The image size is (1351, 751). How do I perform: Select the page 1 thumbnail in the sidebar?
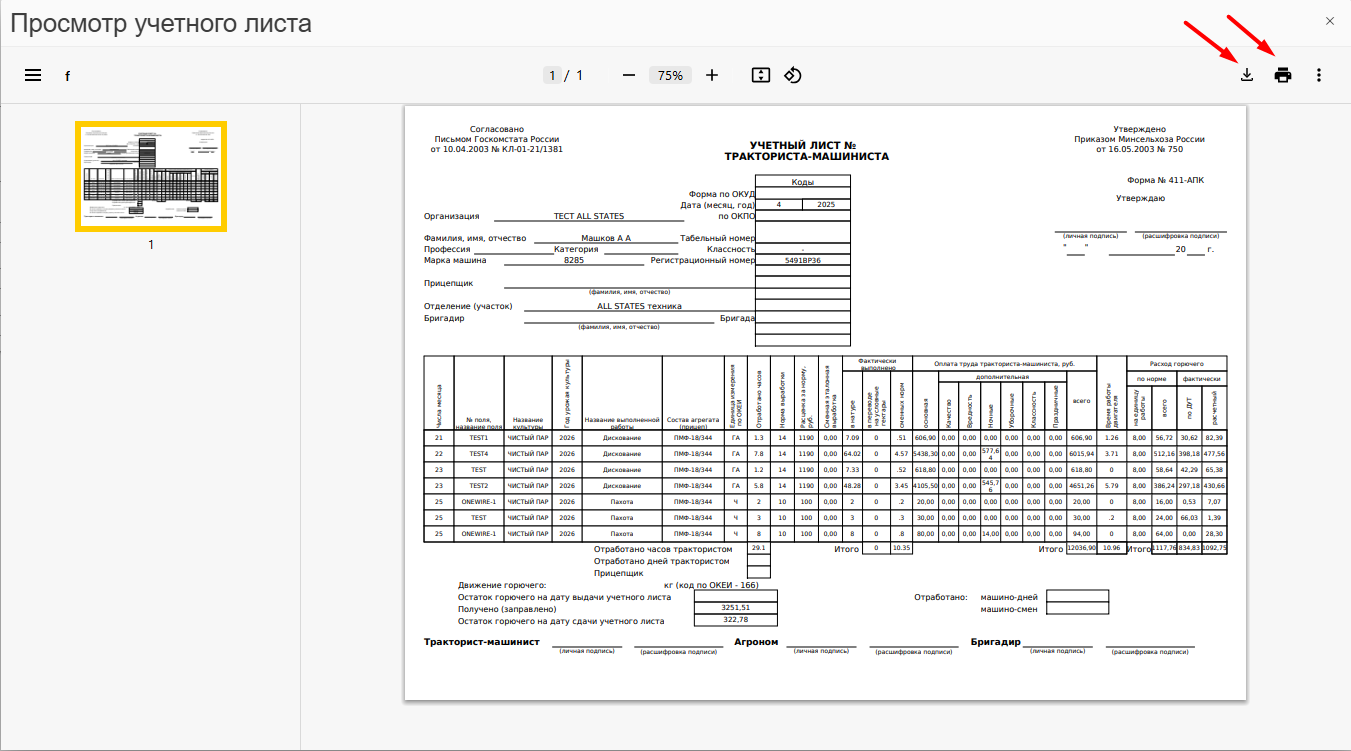pos(151,176)
